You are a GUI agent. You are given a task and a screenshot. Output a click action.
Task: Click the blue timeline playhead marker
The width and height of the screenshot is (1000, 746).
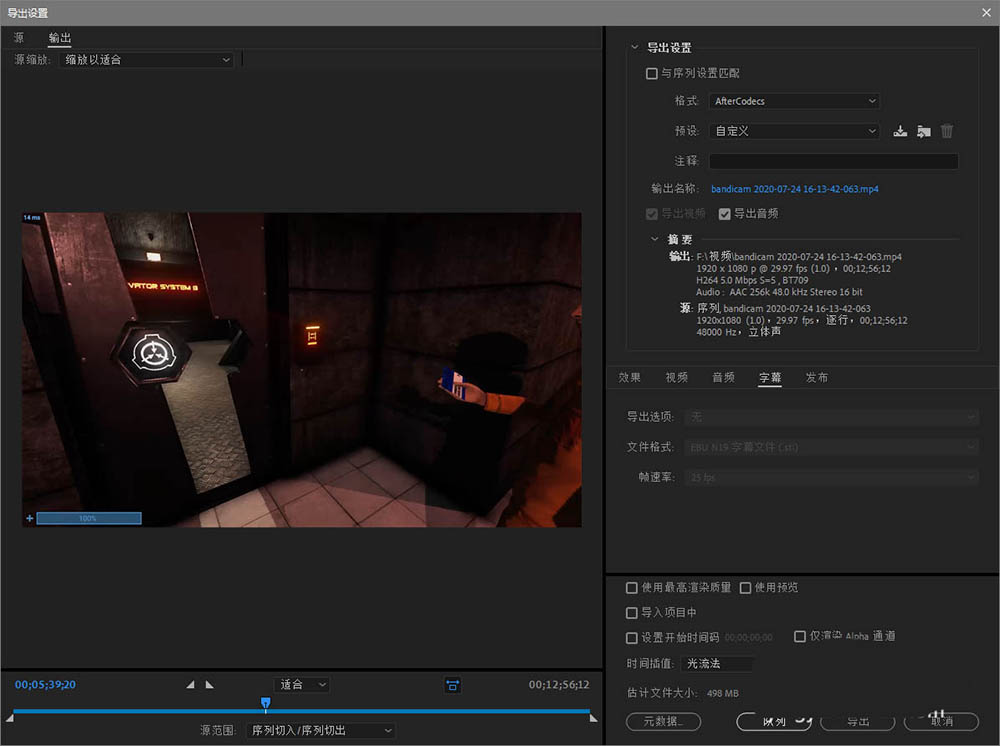(266, 703)
